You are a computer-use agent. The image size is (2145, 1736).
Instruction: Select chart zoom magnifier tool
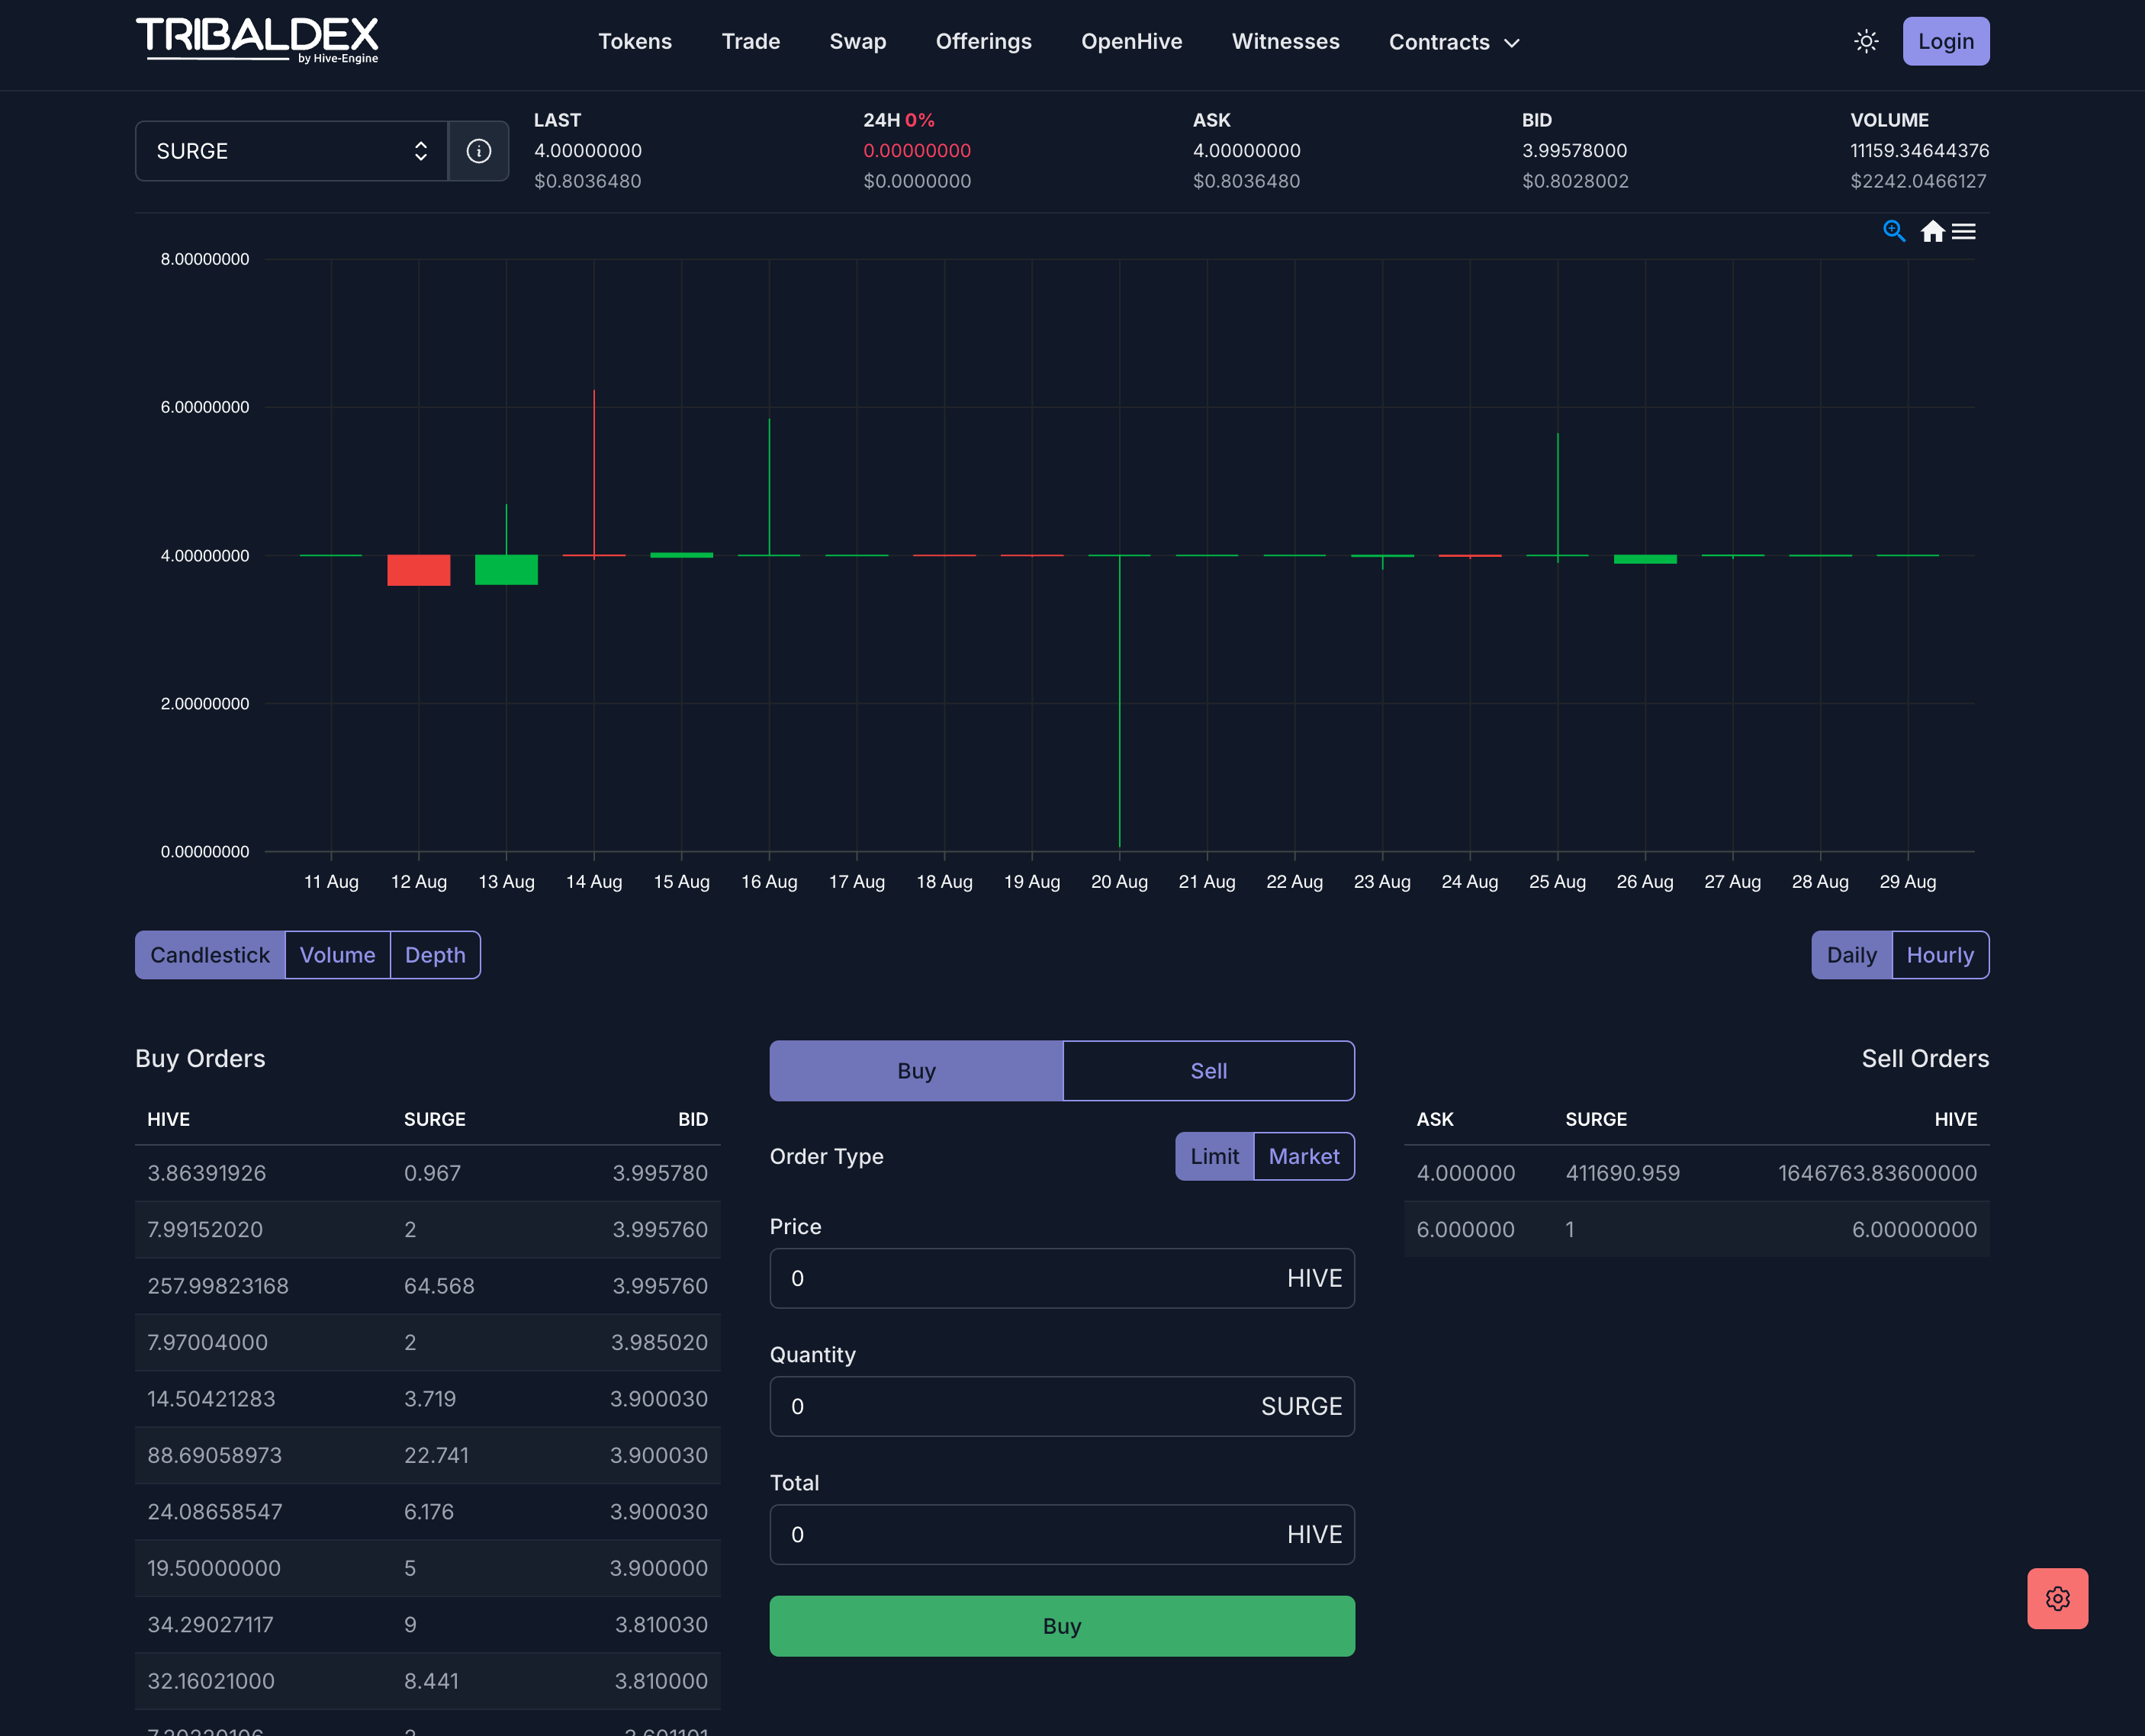point(1893,231)
